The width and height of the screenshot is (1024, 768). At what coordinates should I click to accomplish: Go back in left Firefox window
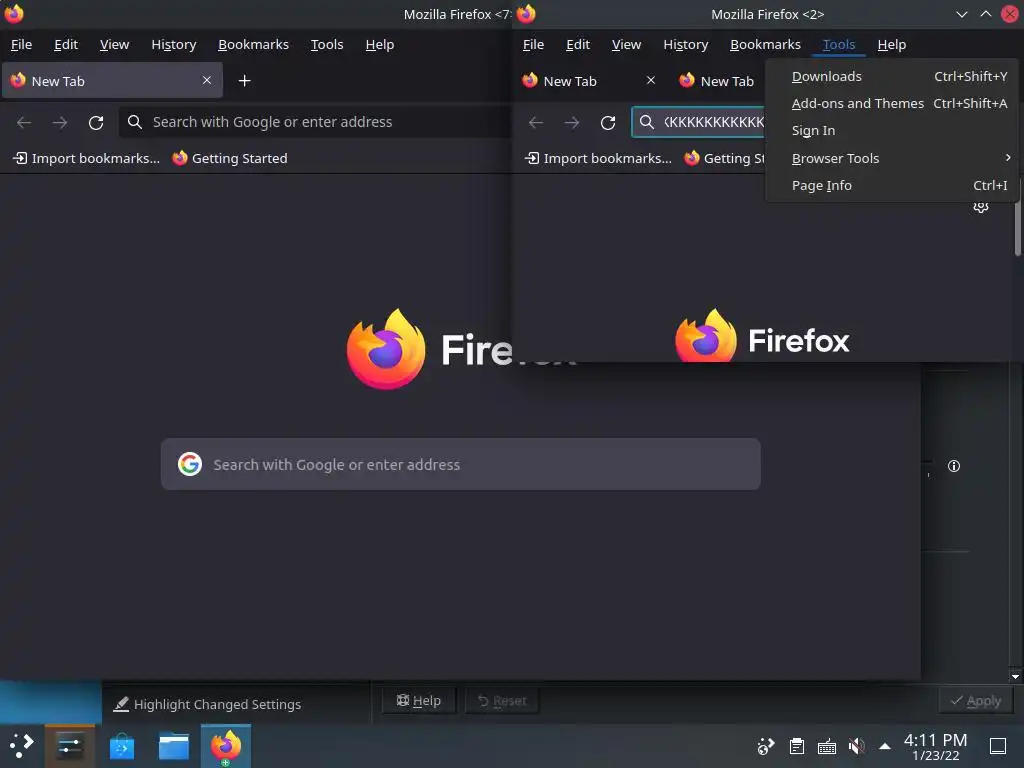coord(24,122)
